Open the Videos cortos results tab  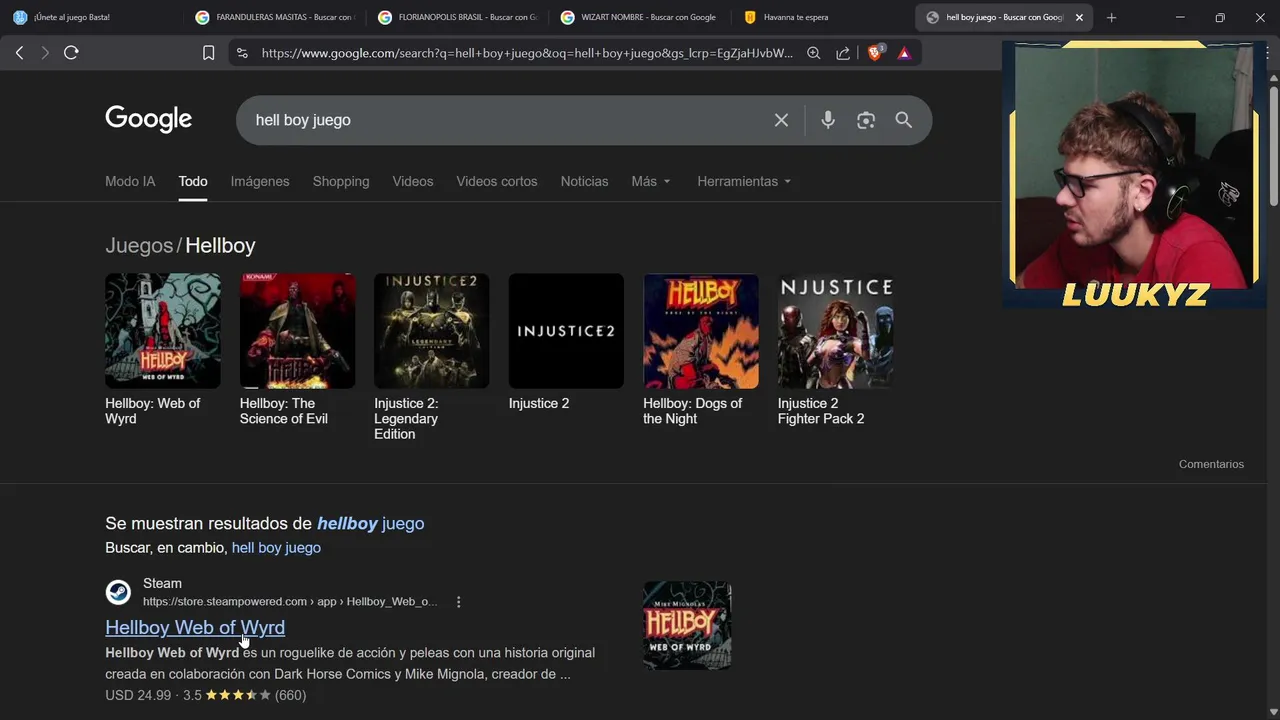point(497,181)
